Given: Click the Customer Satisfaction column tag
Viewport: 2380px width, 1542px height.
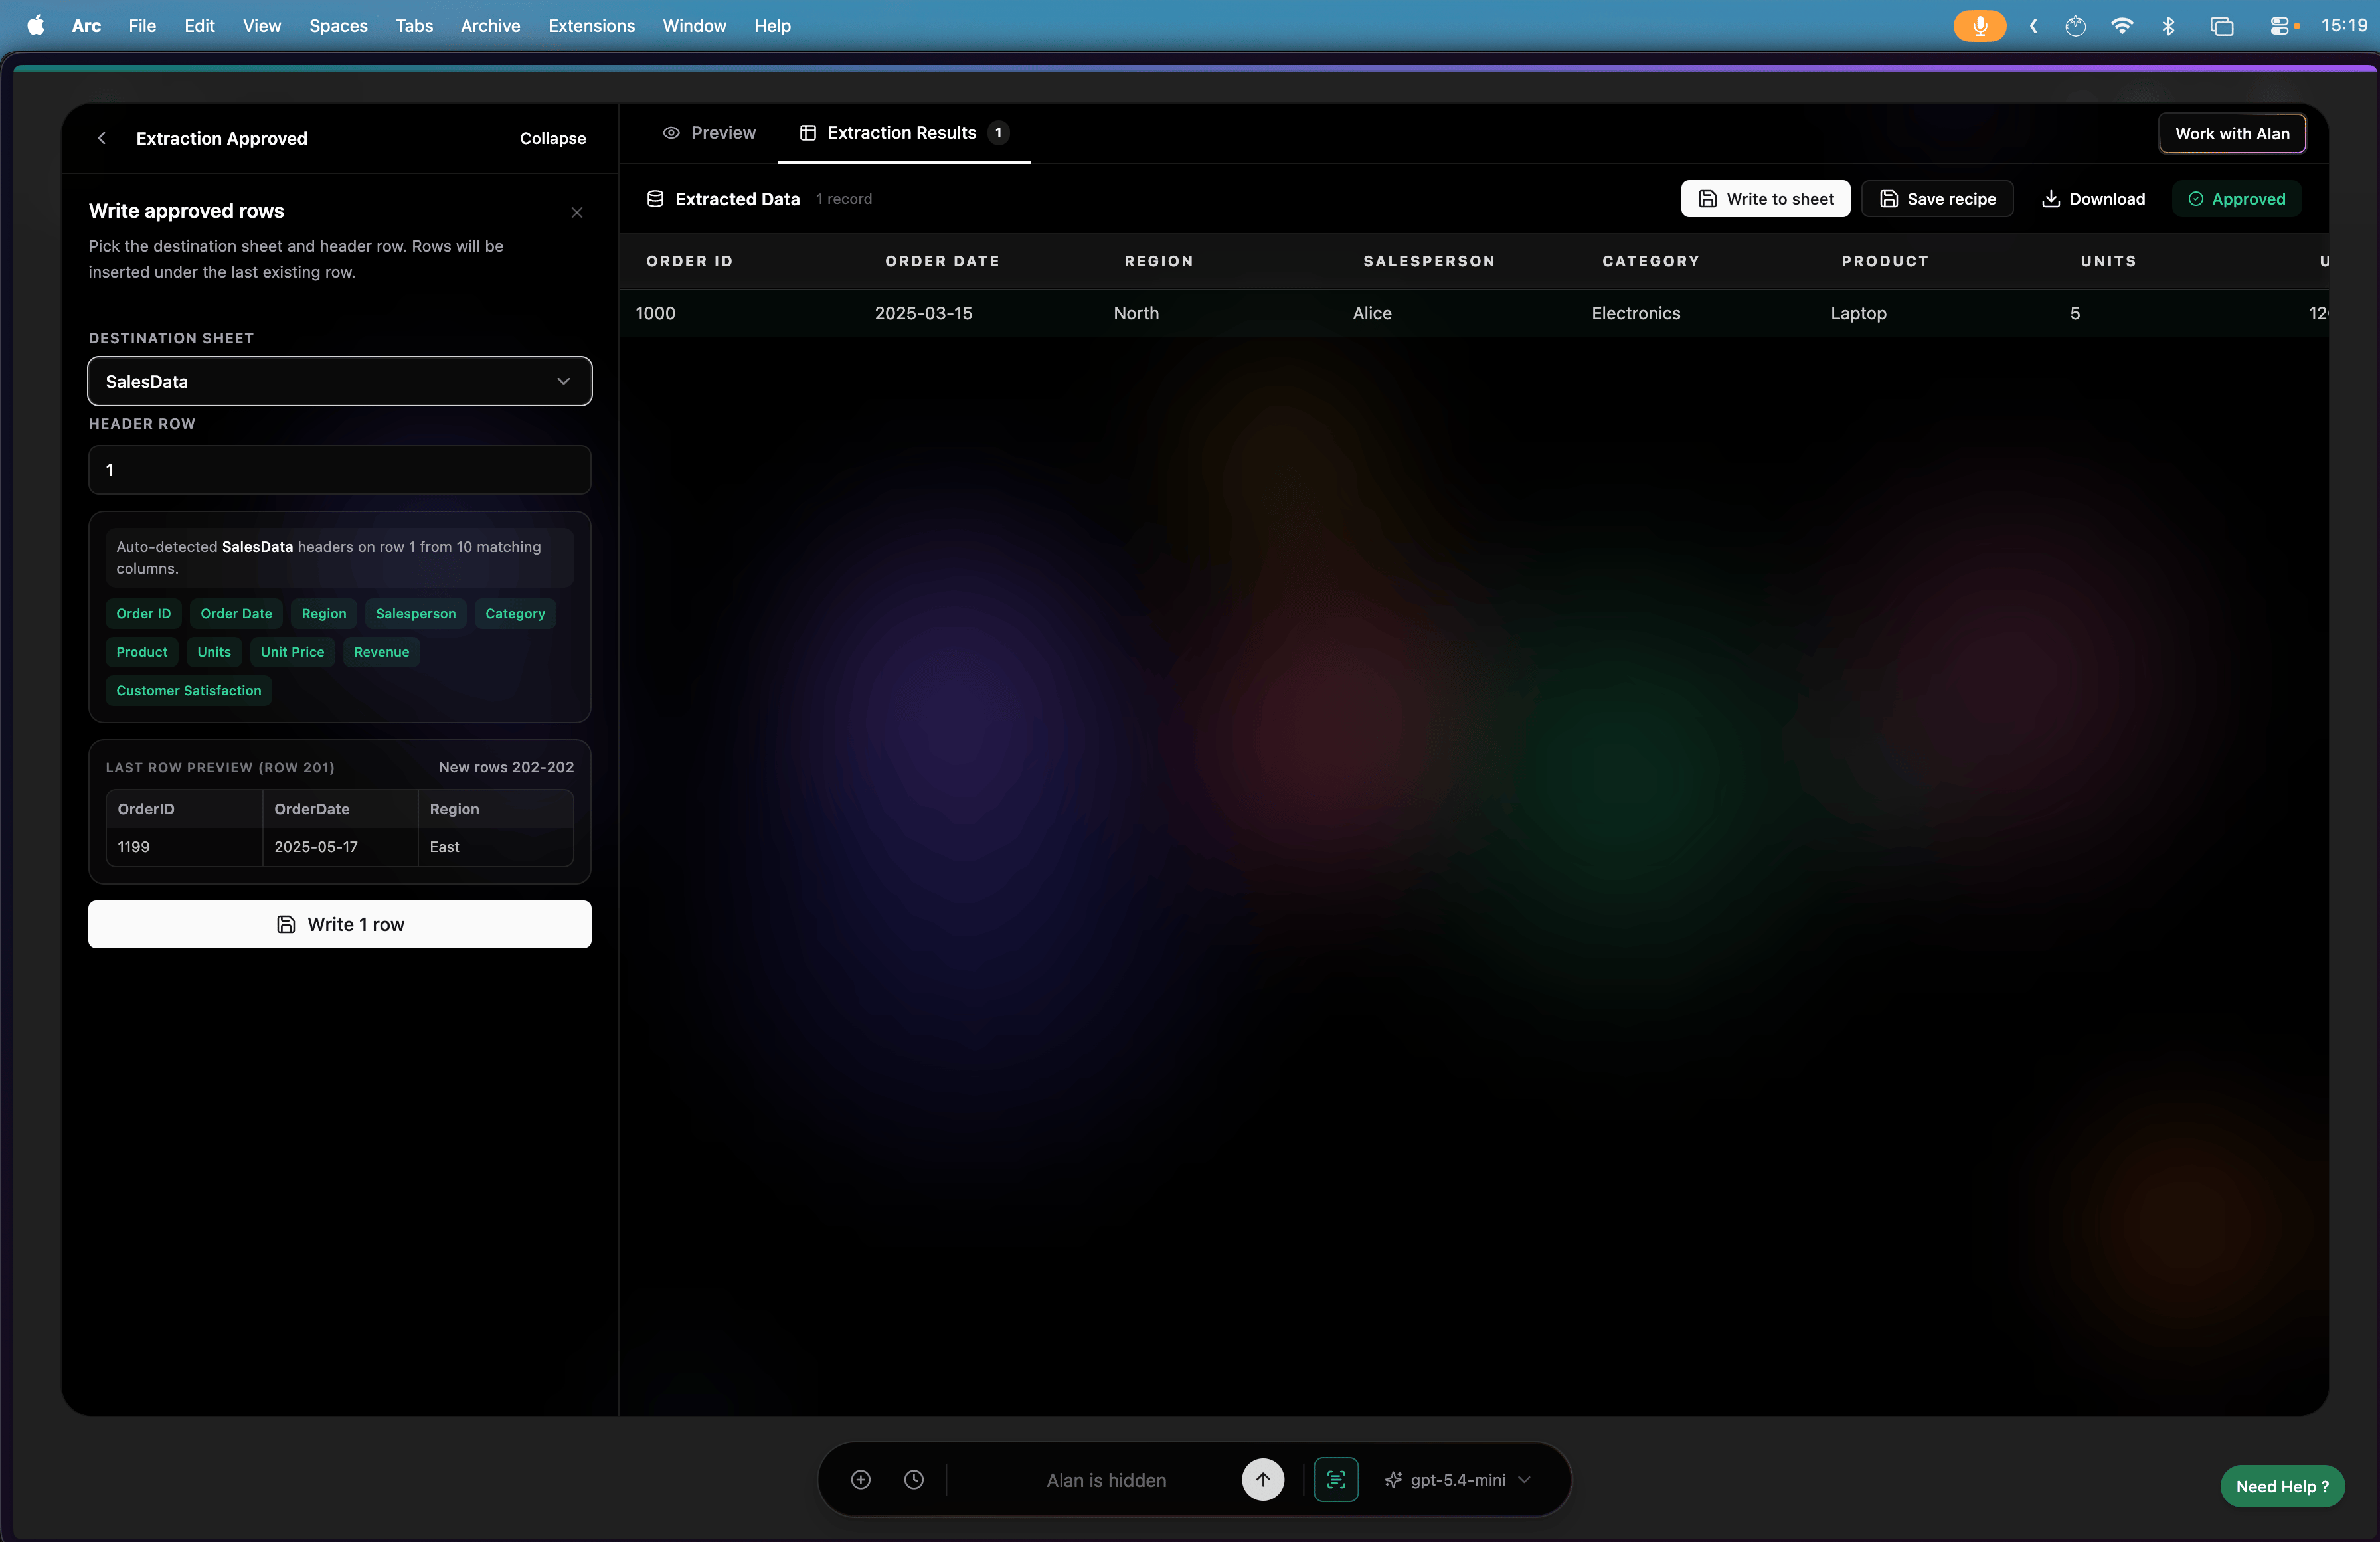Looking at the screenshot, I should point(188,691).
